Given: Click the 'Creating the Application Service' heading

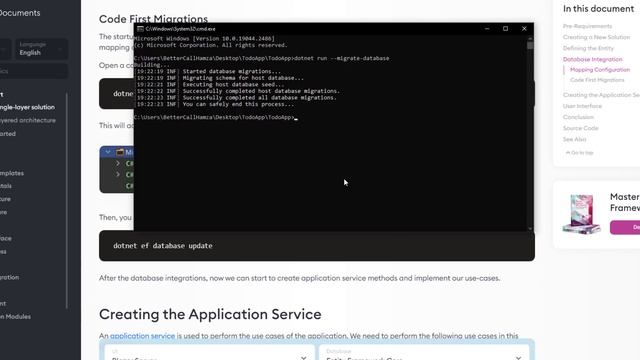Looking at the screenshot, I should click(210, 314).
